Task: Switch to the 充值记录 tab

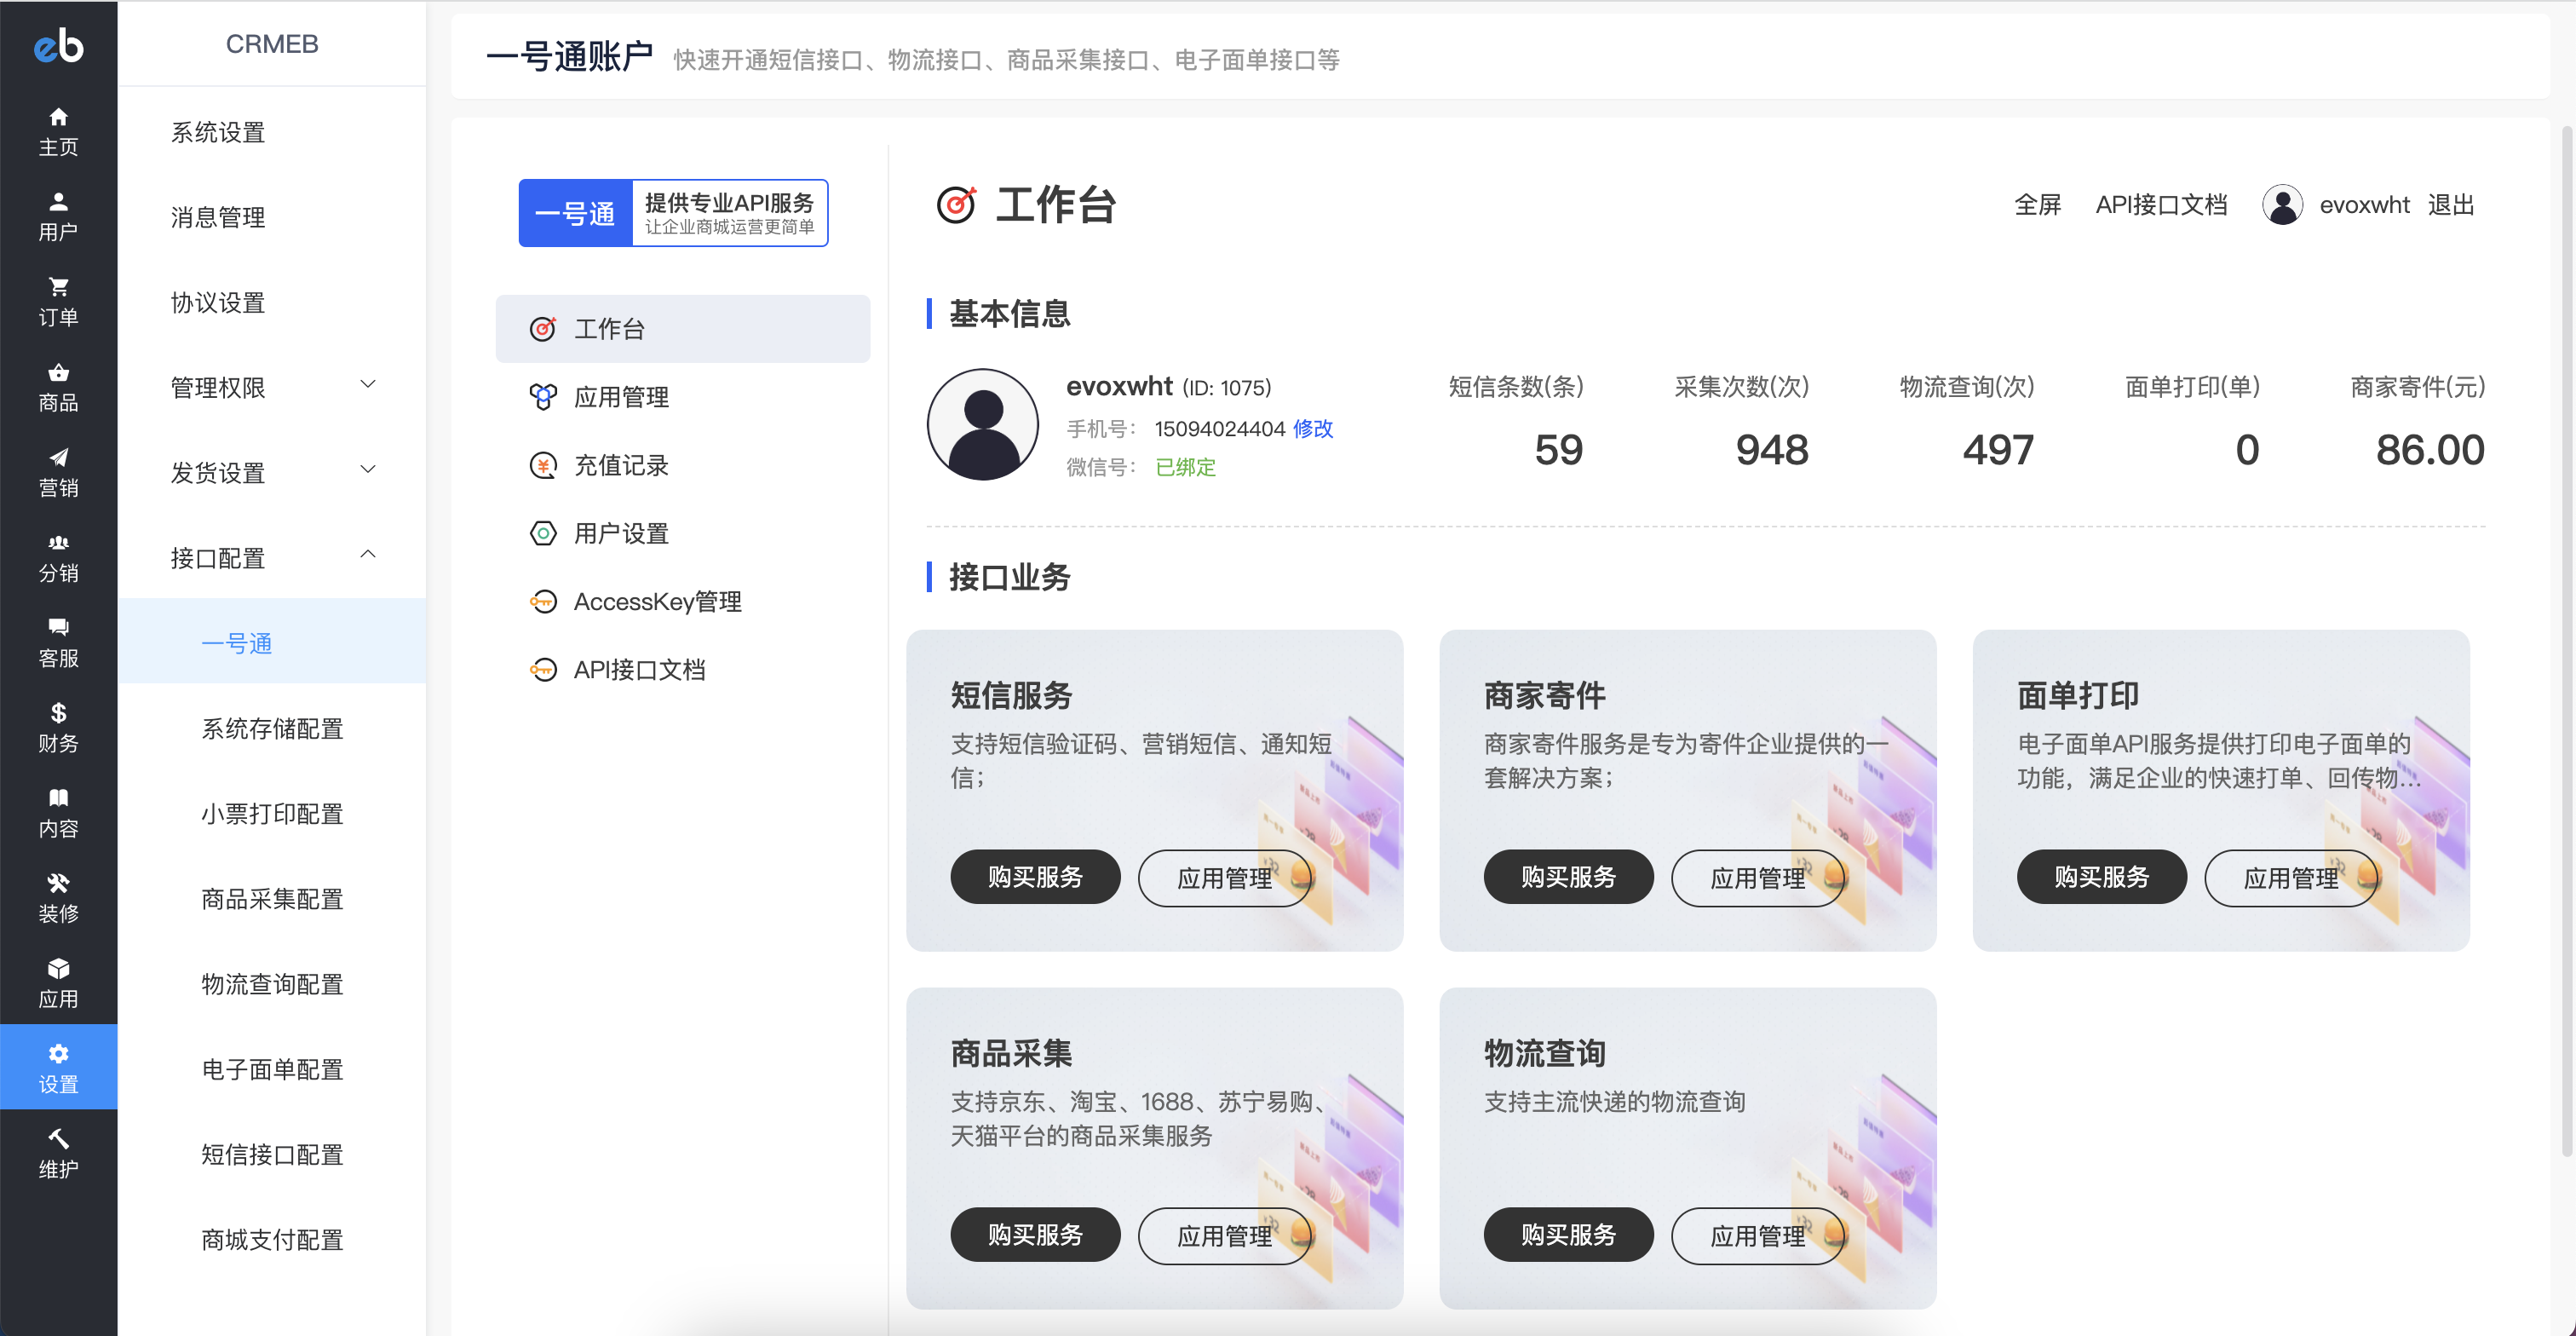Action: tap(622, 464)
